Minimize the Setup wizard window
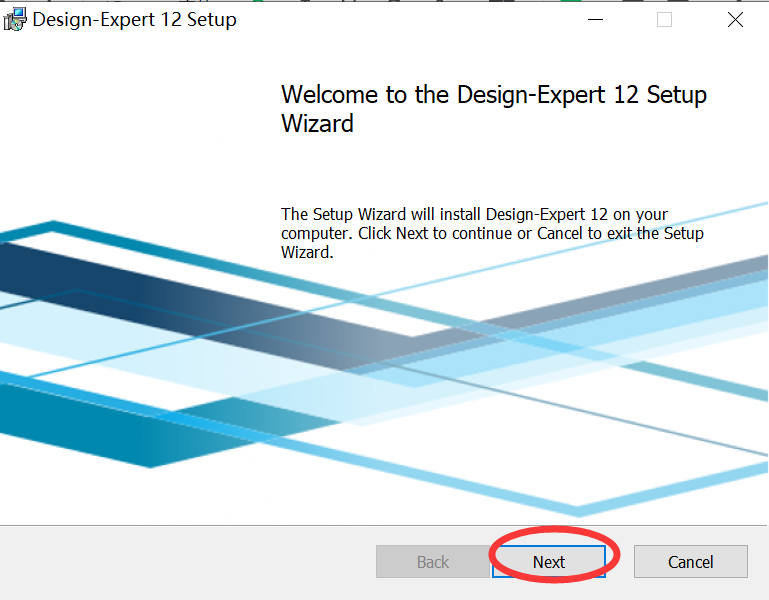 pos(595,20)
